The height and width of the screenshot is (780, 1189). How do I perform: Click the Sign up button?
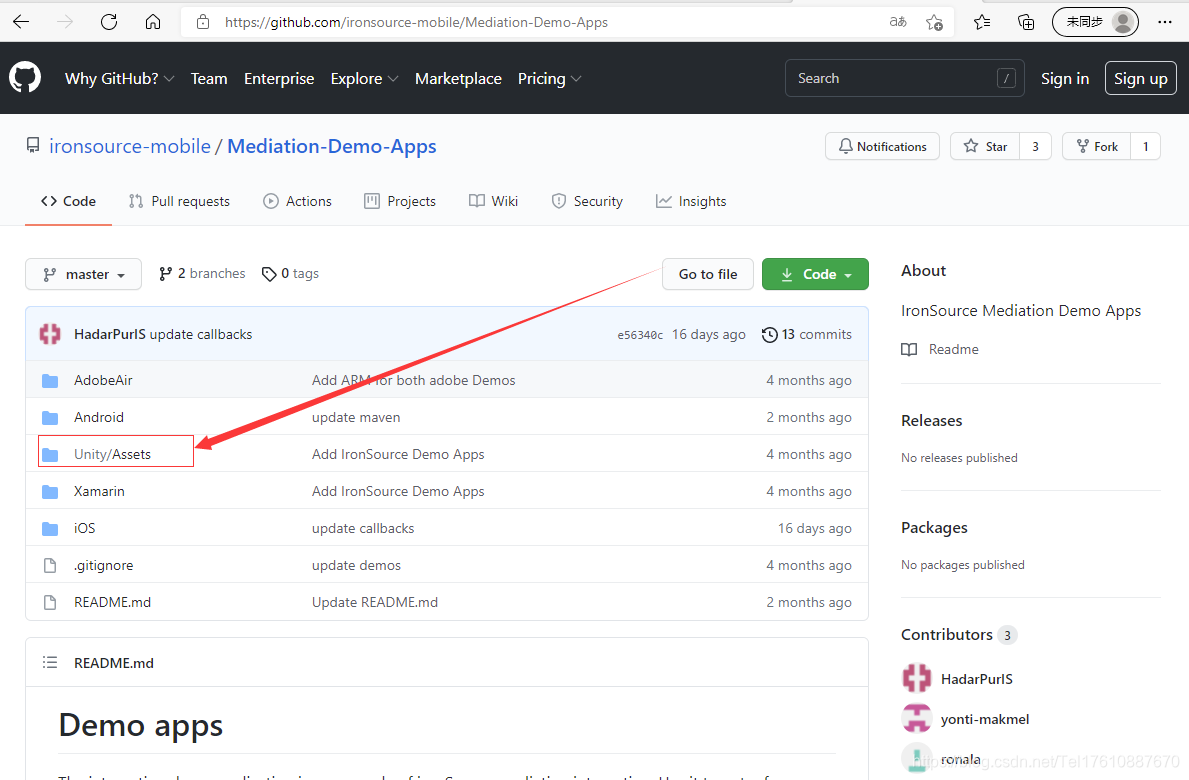click(x=1140, y=79)
